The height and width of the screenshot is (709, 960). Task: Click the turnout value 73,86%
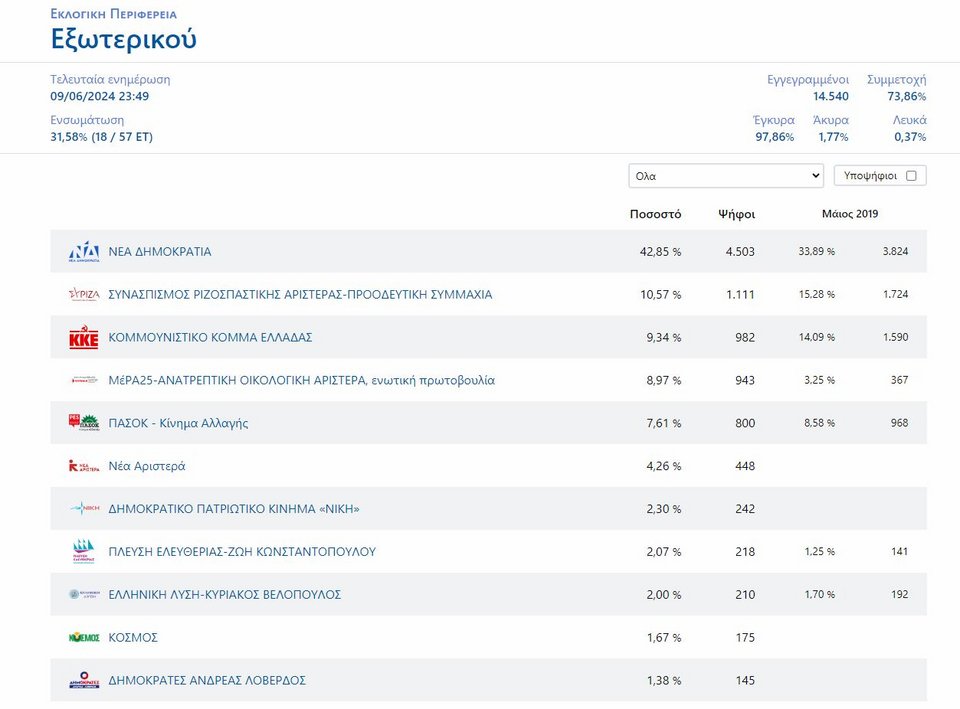tap(907, 96)
